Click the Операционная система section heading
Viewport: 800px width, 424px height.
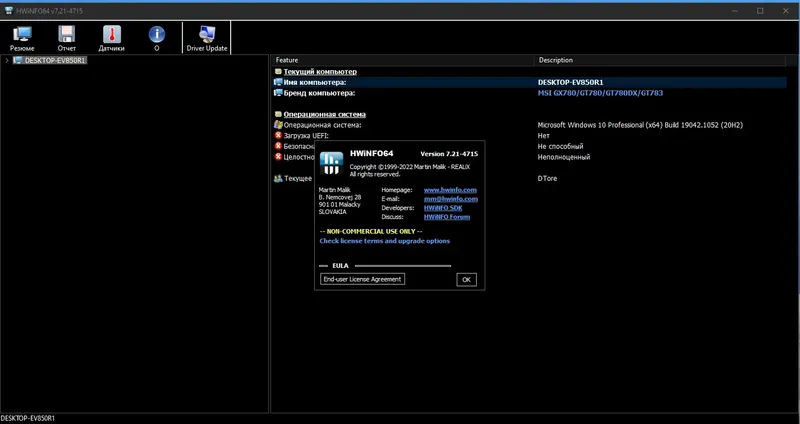pos(324,114)
